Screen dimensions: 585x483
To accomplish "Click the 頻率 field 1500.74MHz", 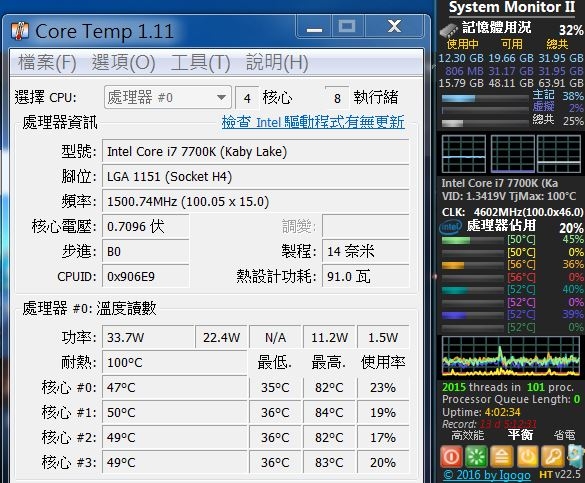I will [x=256, y=202].
